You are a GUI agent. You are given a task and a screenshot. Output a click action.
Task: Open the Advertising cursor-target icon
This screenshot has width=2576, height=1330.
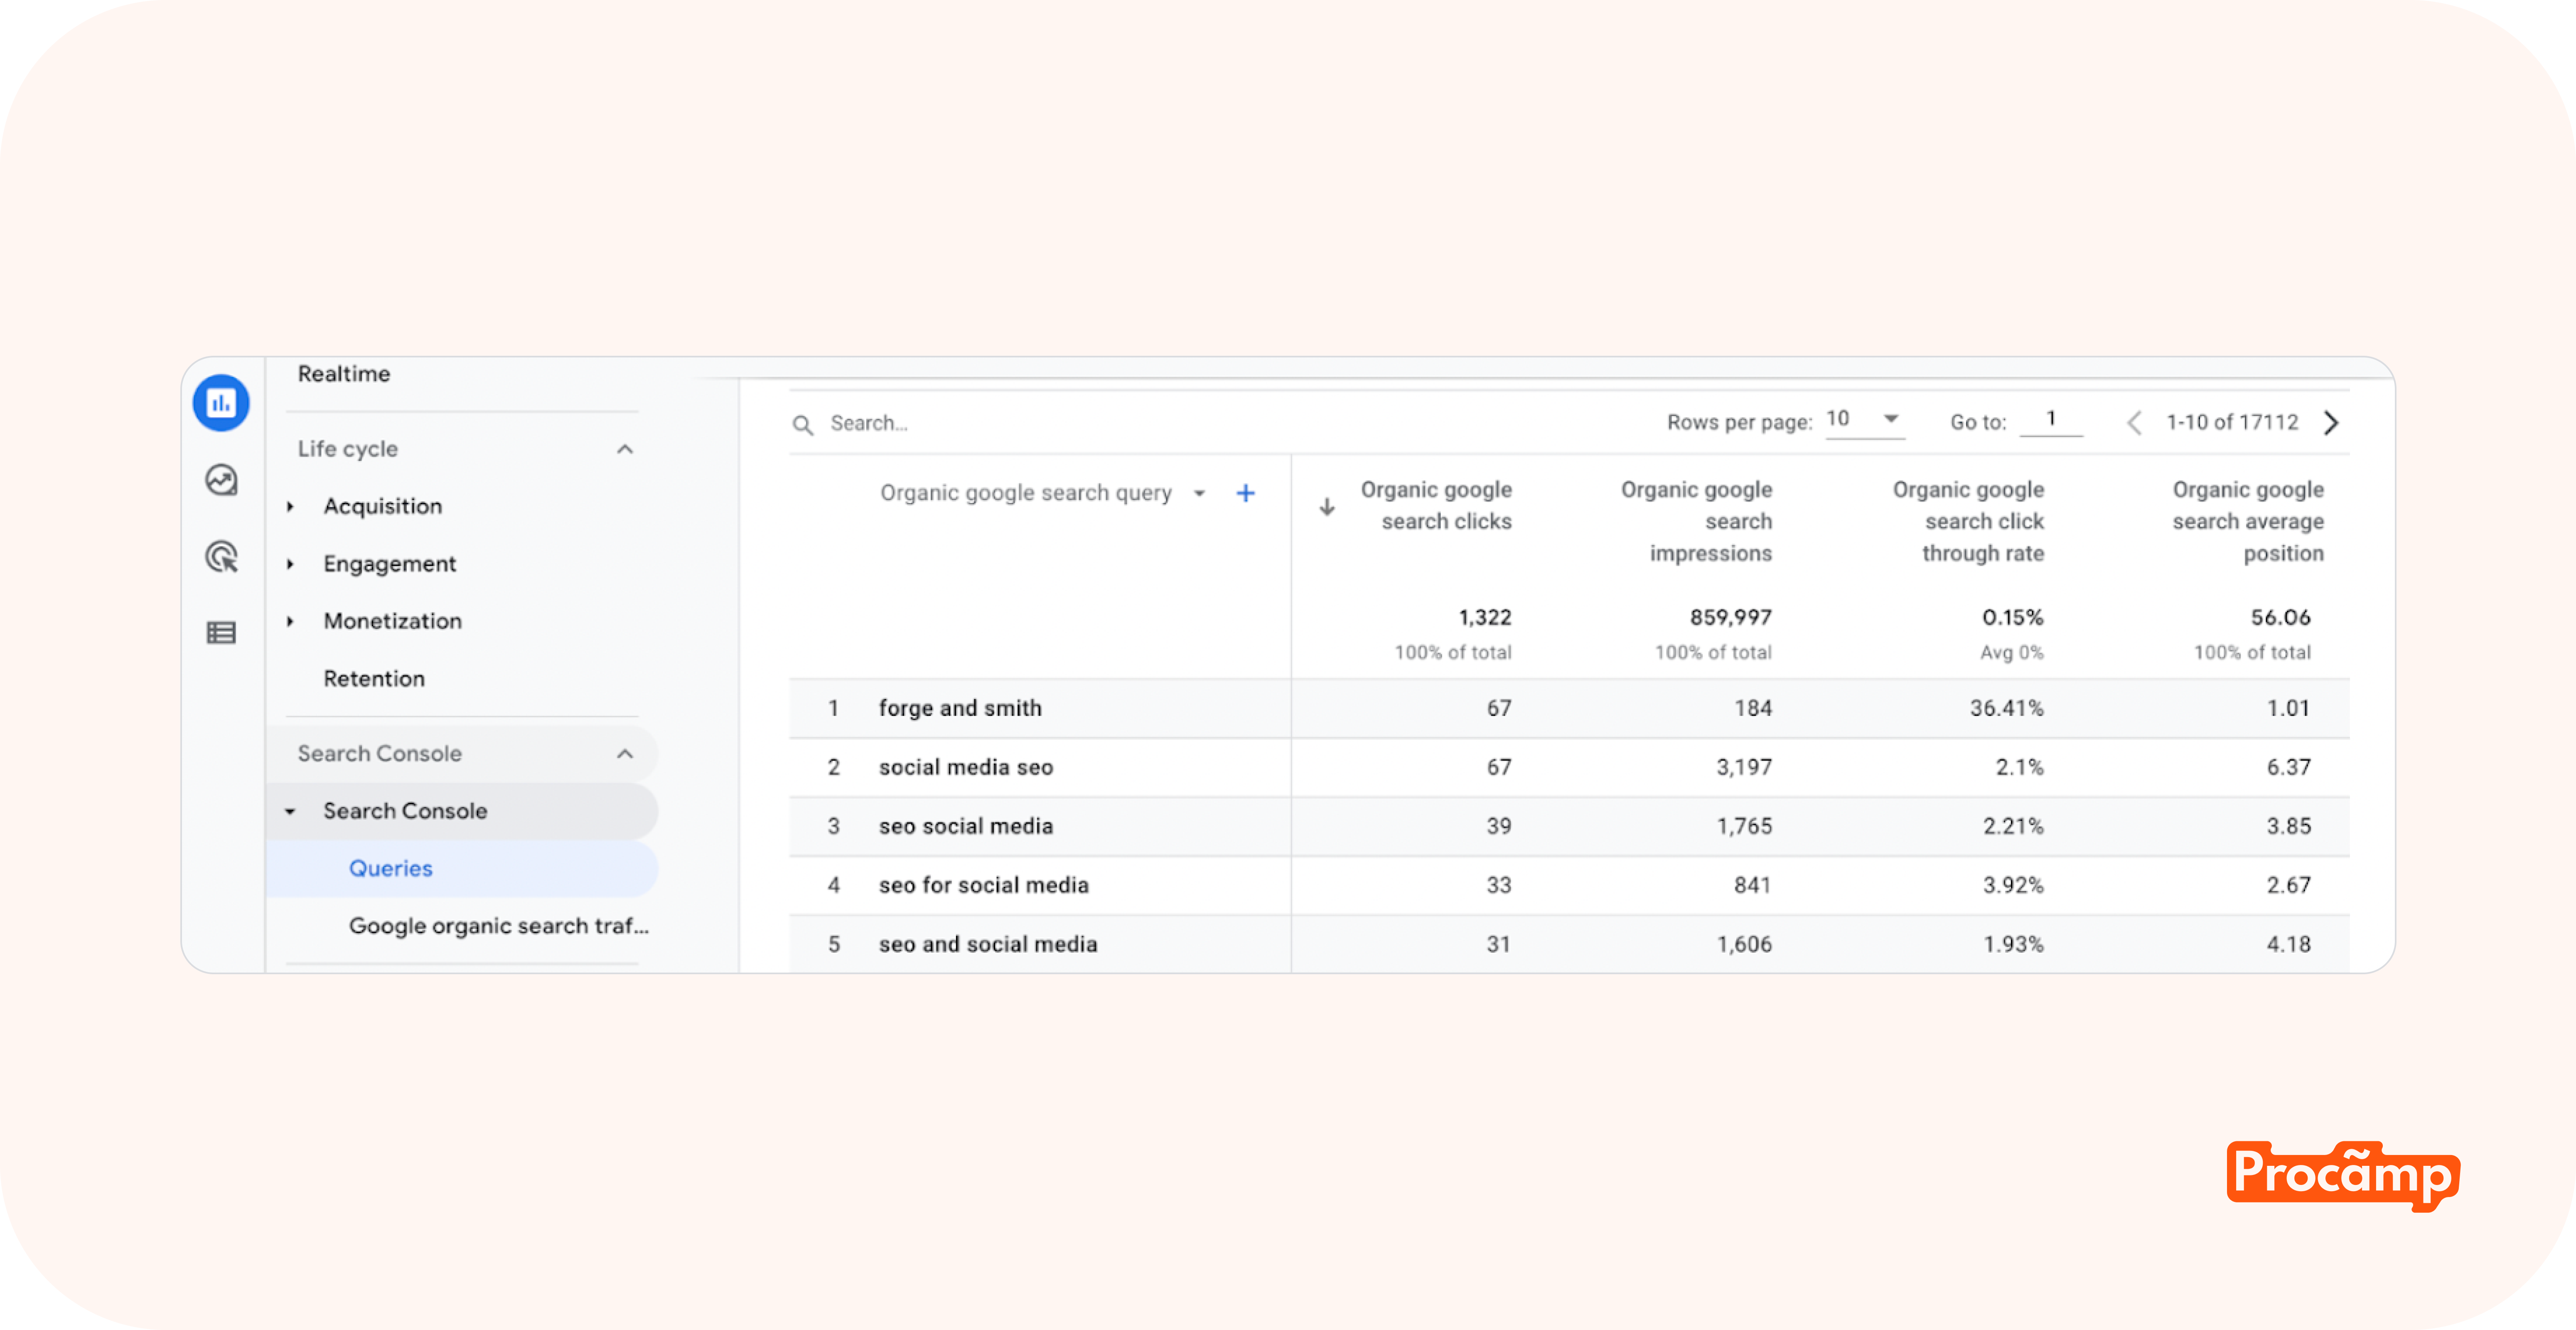[221, 557]
